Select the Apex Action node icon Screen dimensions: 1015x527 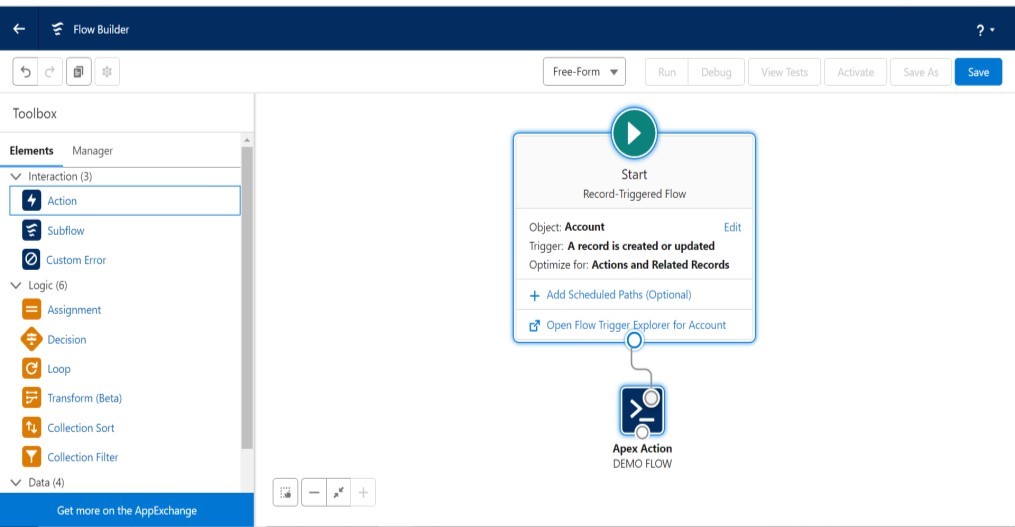[x=642, y=410]
